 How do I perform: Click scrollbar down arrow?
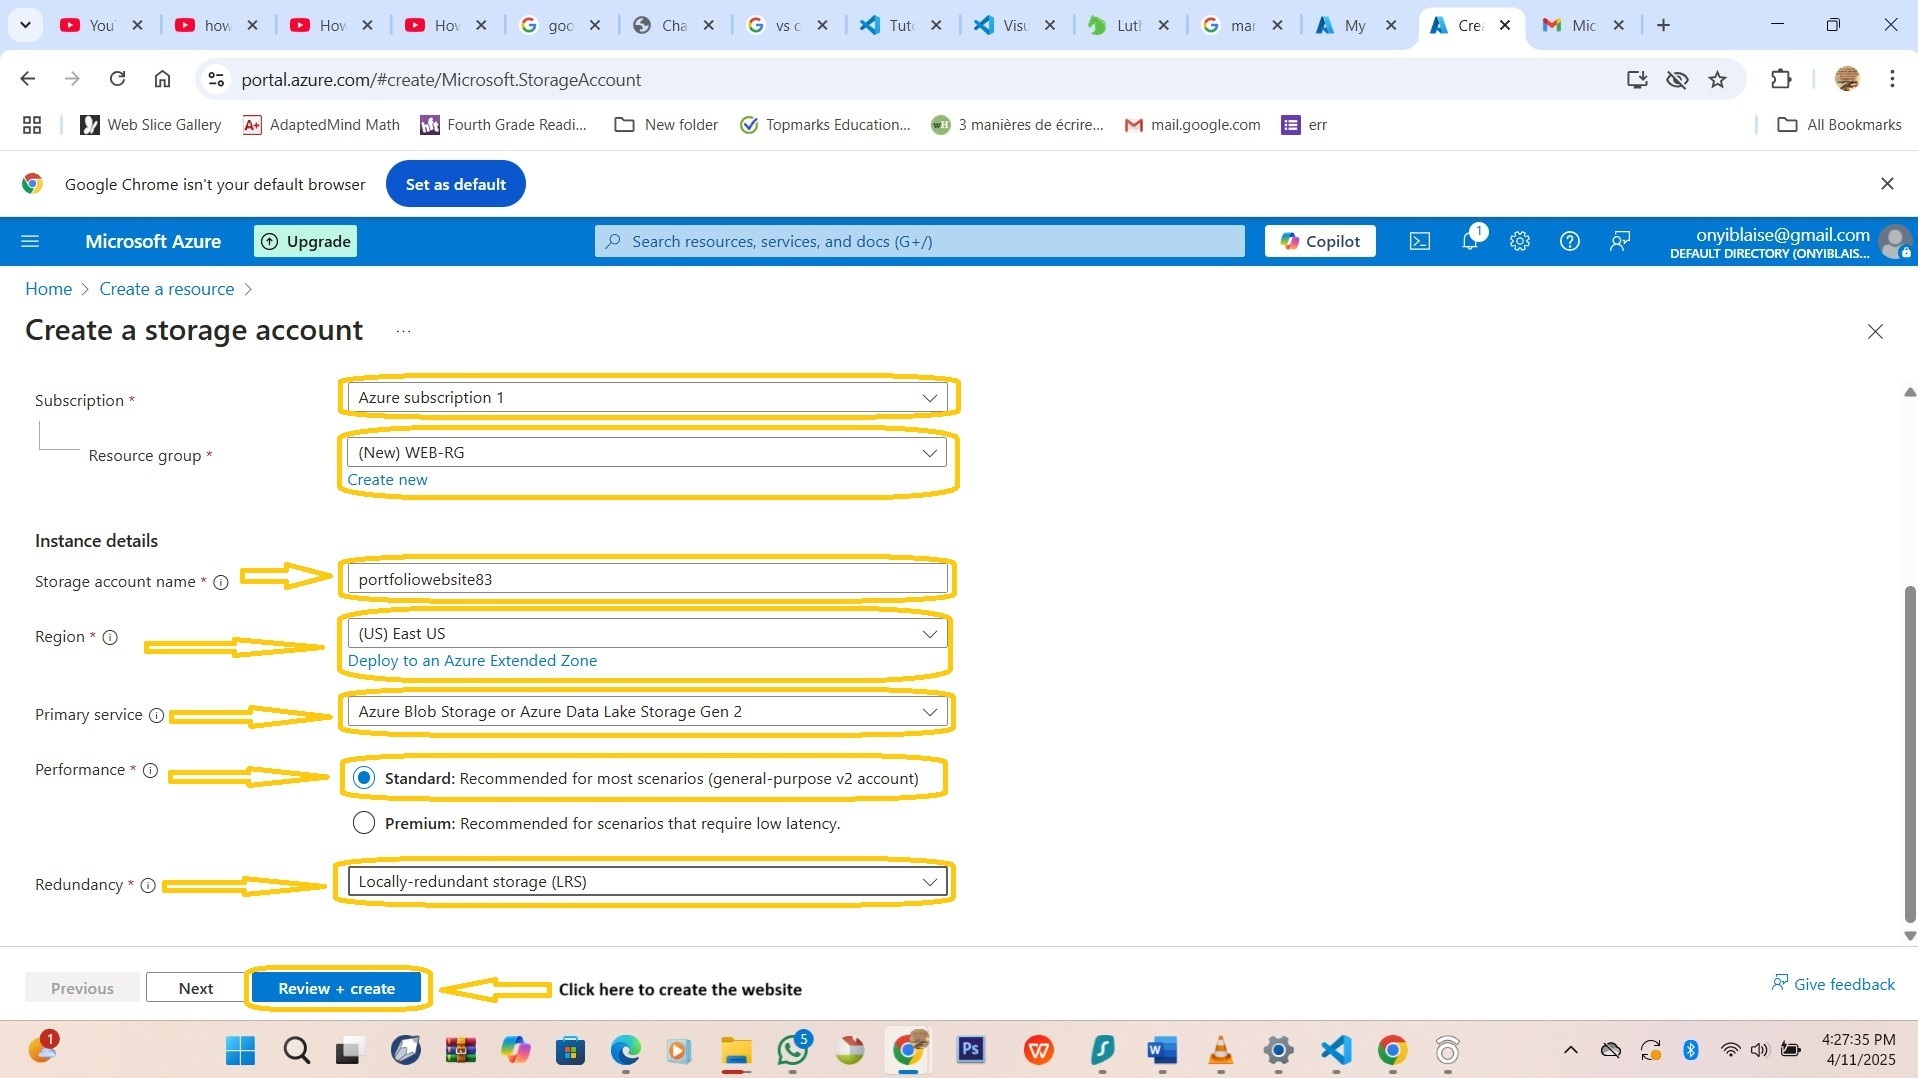1910,936
